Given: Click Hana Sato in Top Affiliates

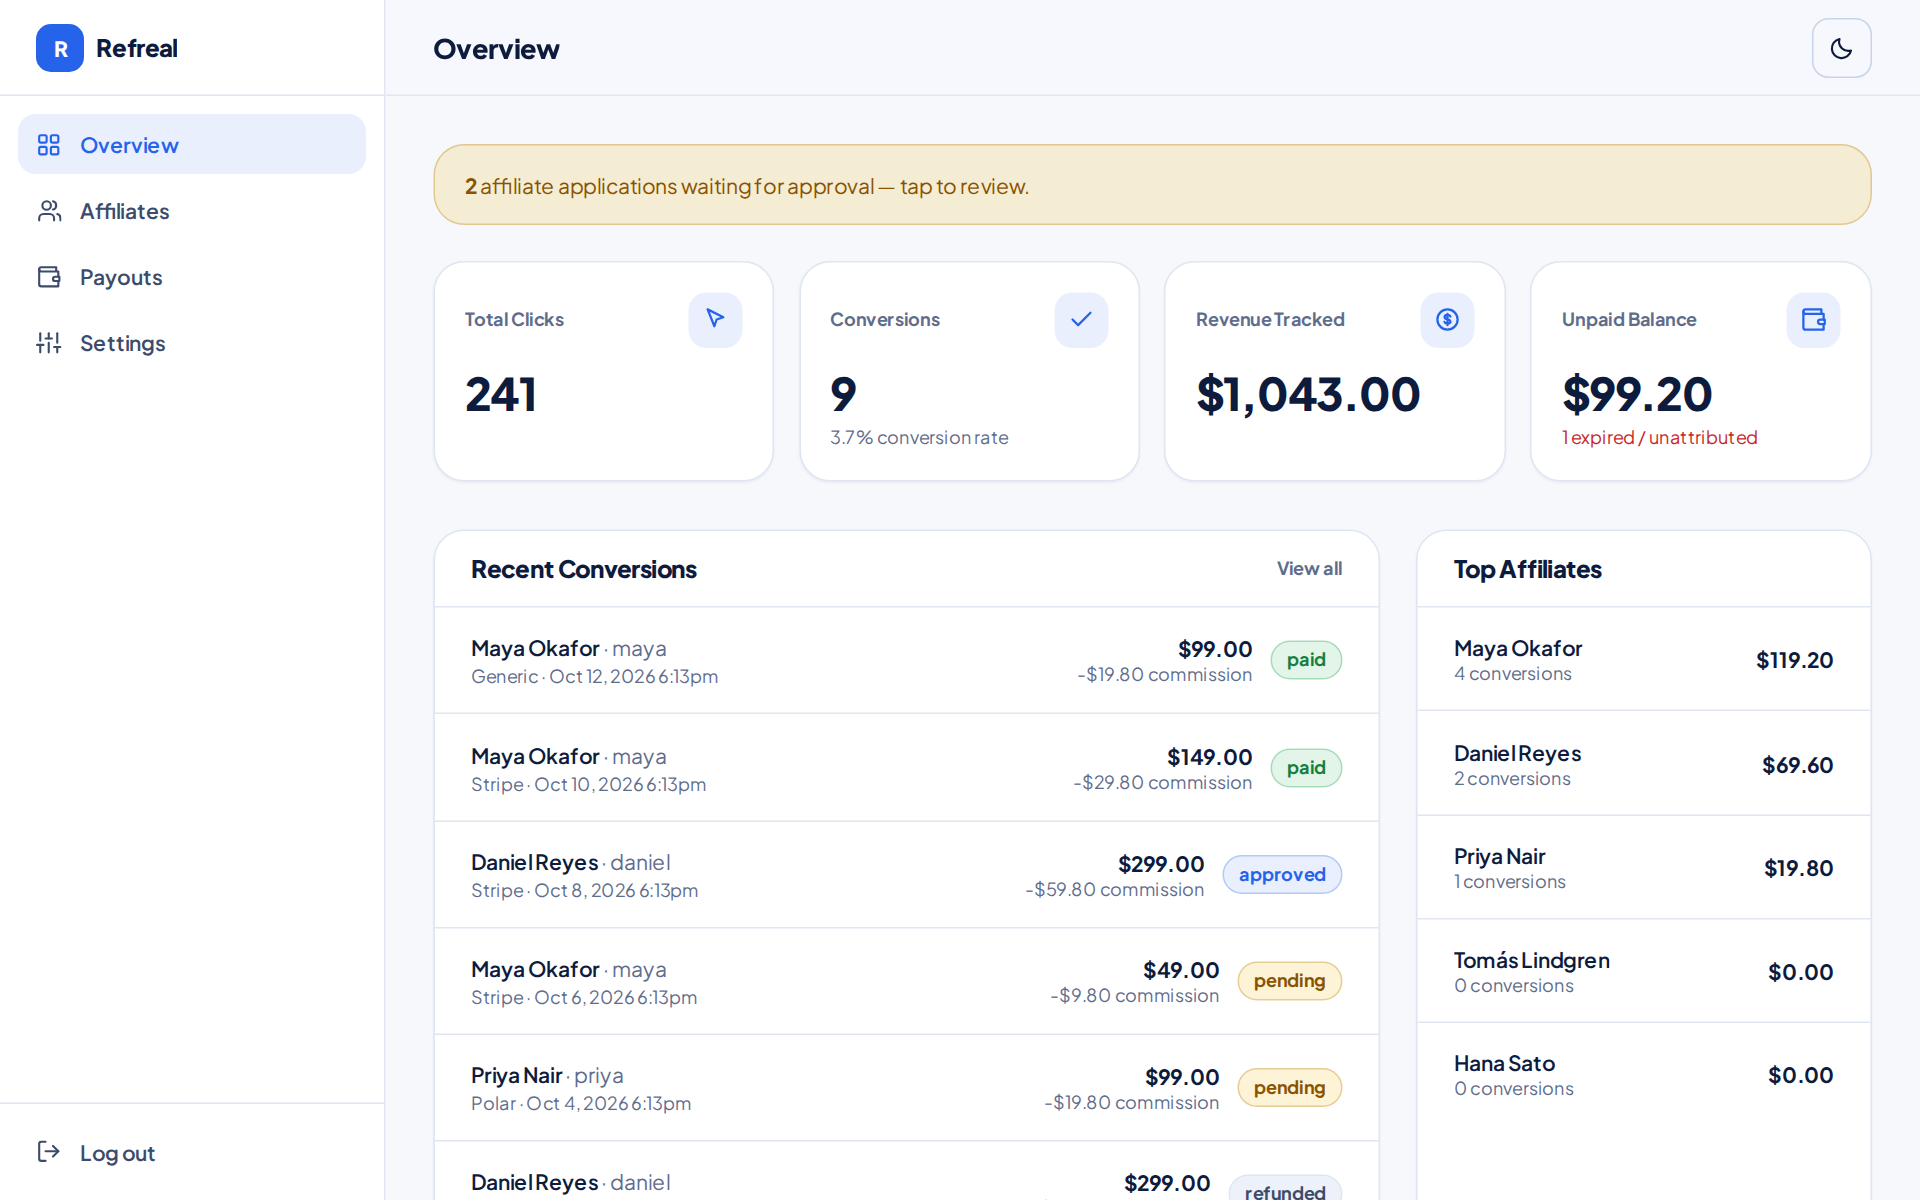Looking at the screenshot, I should [1504, 1063].
